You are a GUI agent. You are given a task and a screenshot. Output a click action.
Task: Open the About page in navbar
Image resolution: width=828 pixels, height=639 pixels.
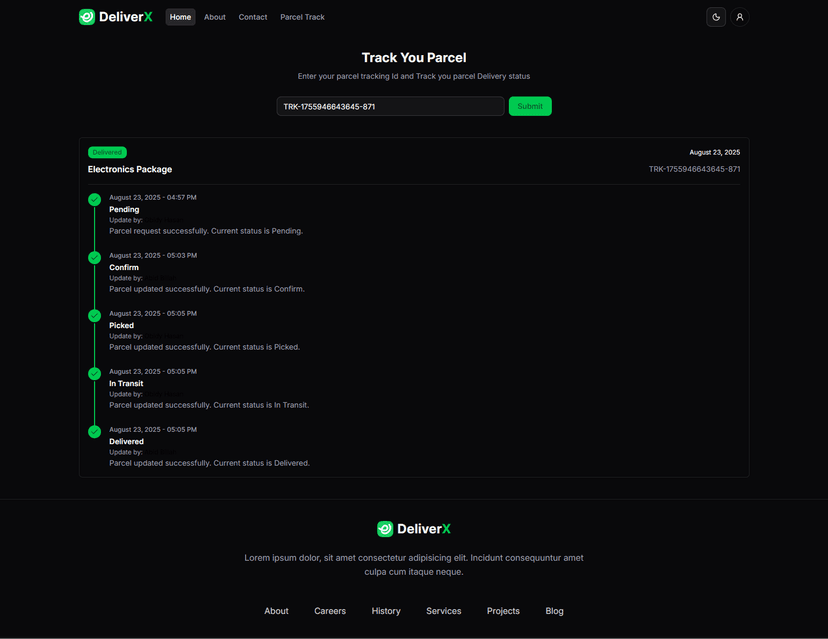tap(215, 17)
